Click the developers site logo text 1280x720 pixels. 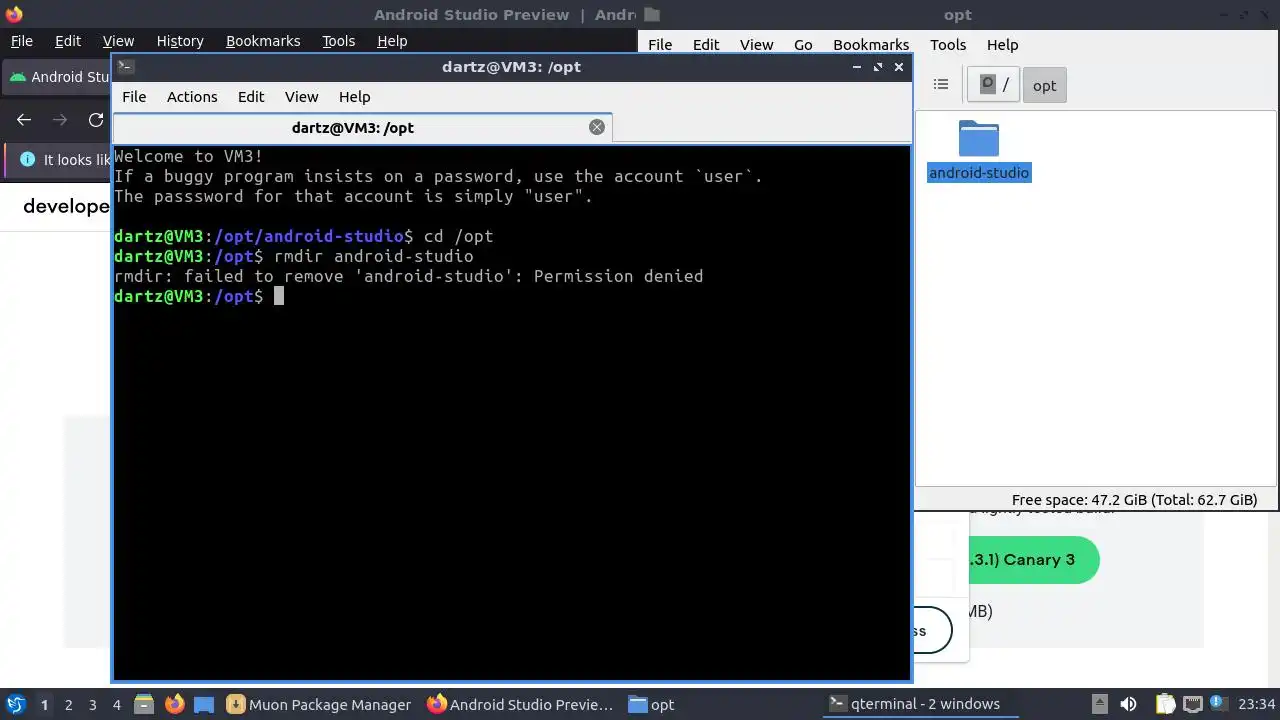[66, 207]
